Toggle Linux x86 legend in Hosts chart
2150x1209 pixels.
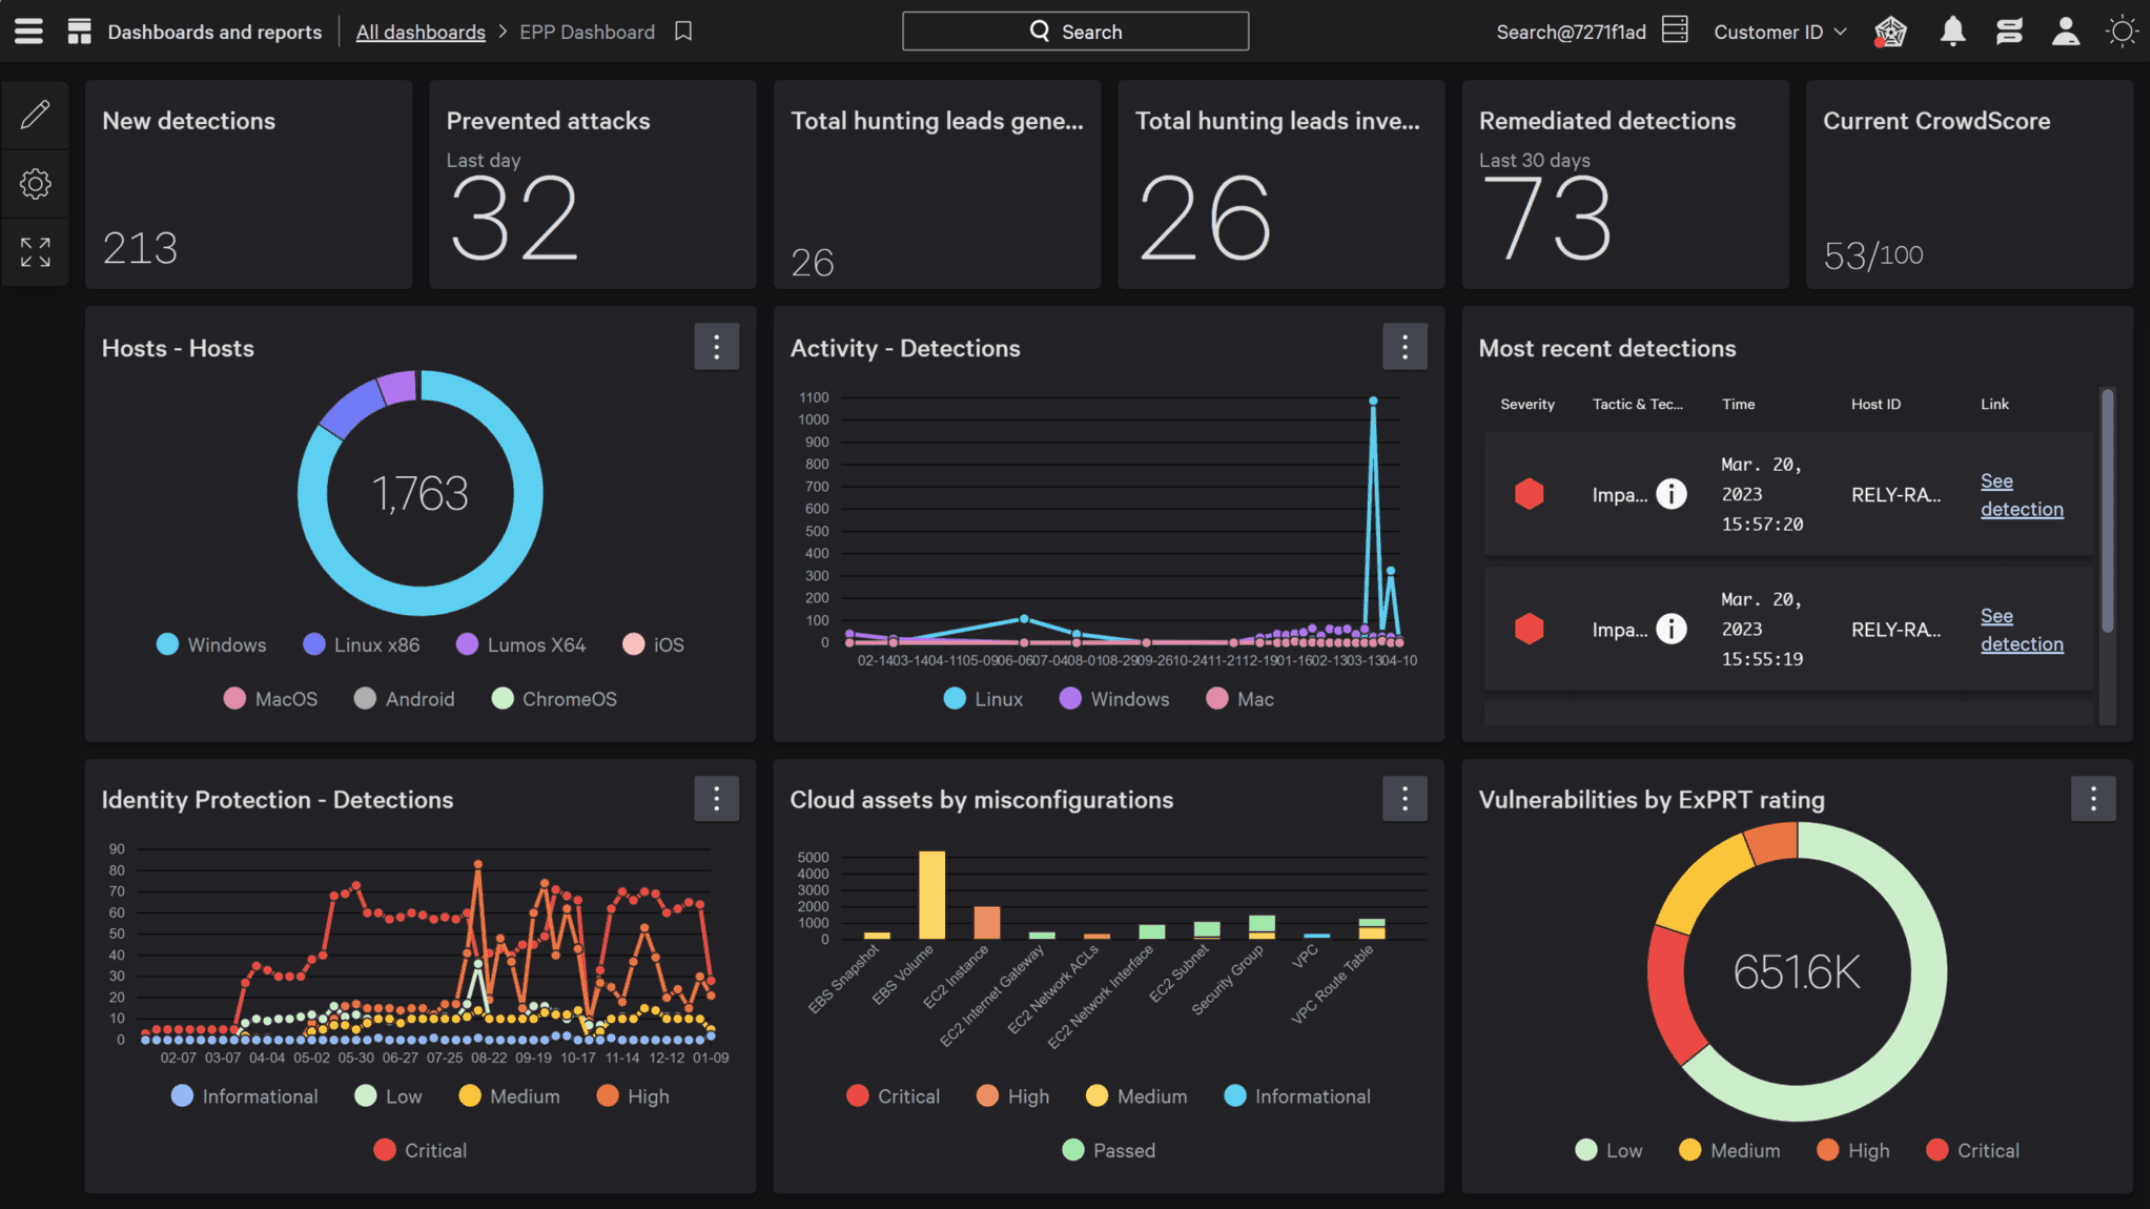point(361,645)
